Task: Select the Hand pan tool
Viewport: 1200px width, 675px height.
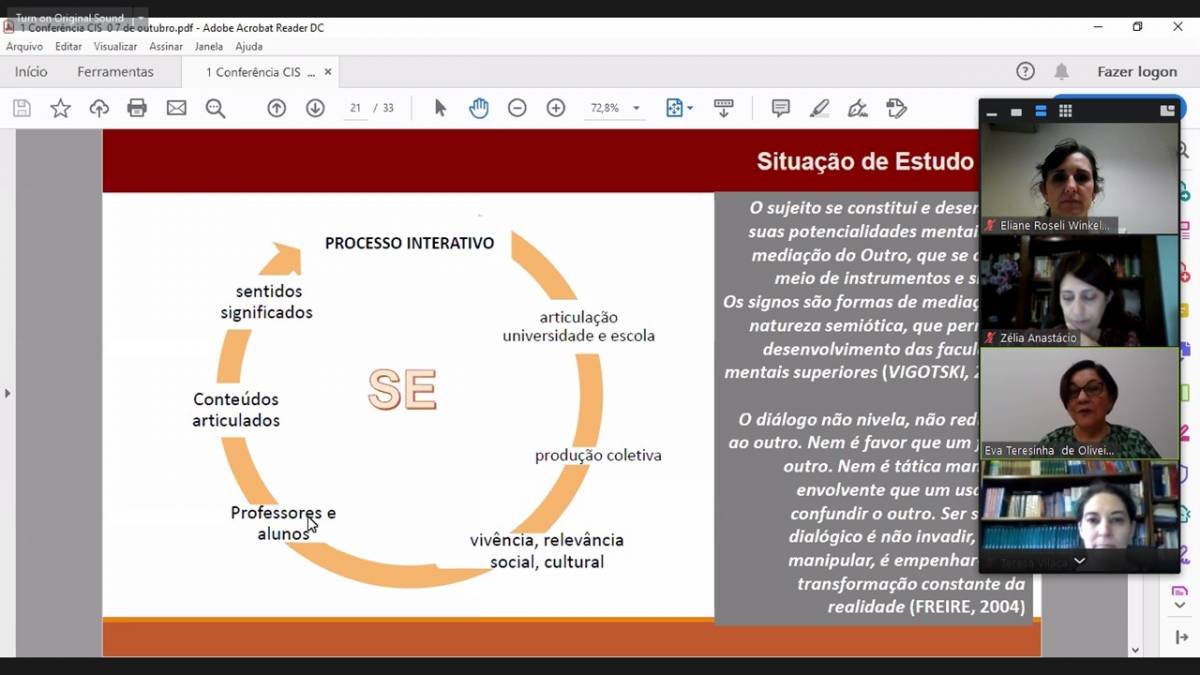Action: point(479,108)
